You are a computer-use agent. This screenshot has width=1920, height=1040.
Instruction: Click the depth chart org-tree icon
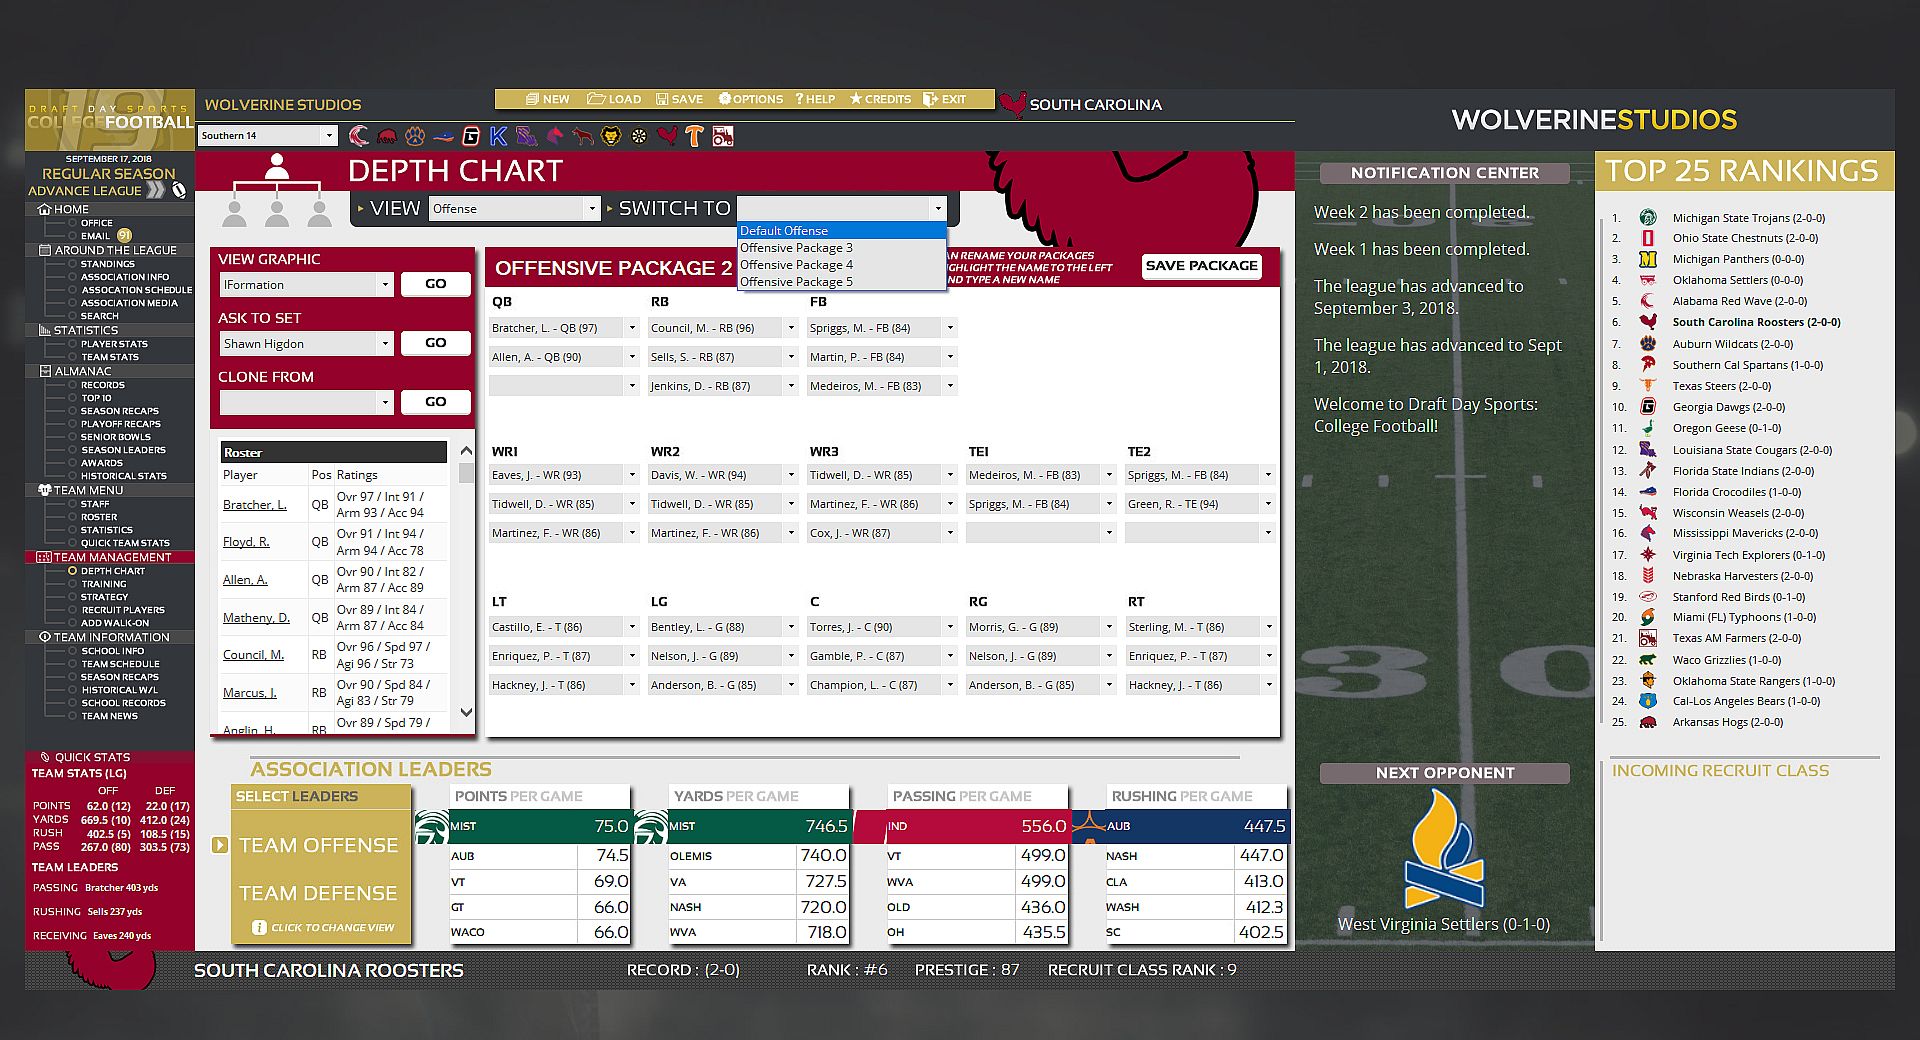pyautogui.click(x=277, y=190)
